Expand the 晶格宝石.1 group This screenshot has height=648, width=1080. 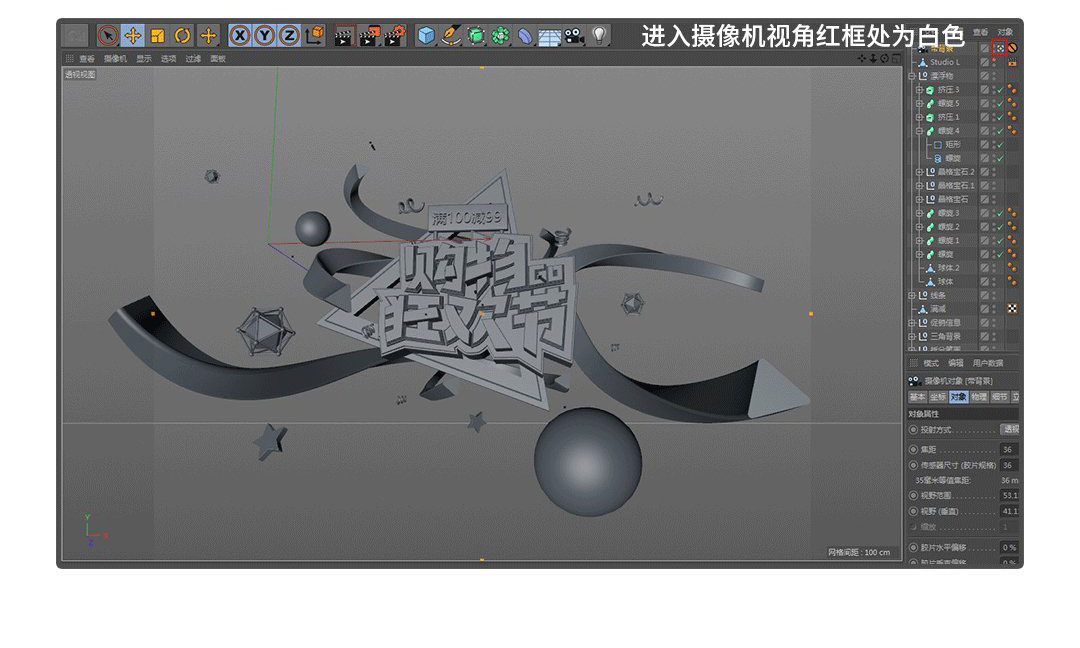[920, 186]
